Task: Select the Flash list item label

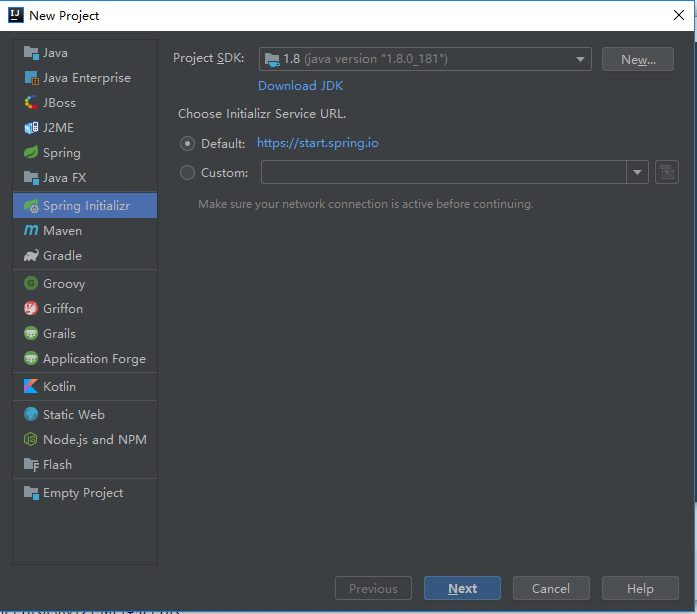Action: coord(57,464)
